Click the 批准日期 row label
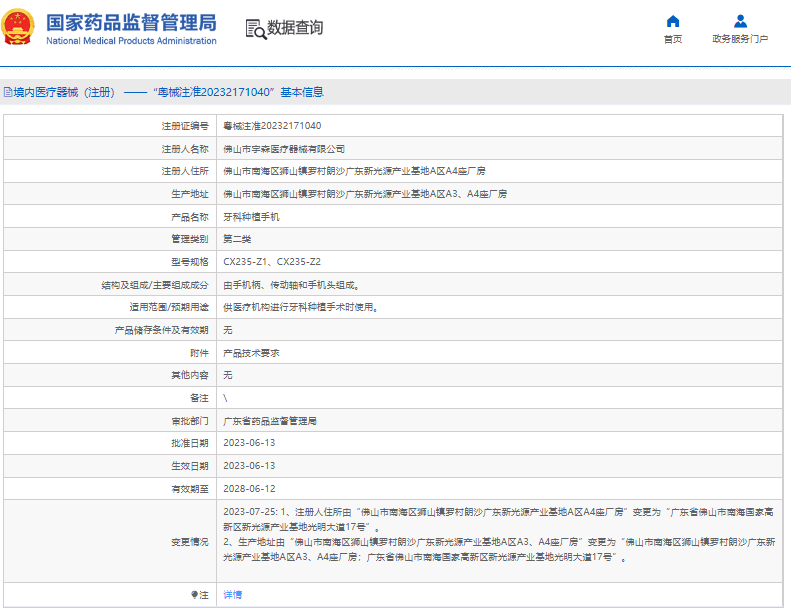Screen dimensions: 791x615 pyautogui.click(x=190, y=443)
